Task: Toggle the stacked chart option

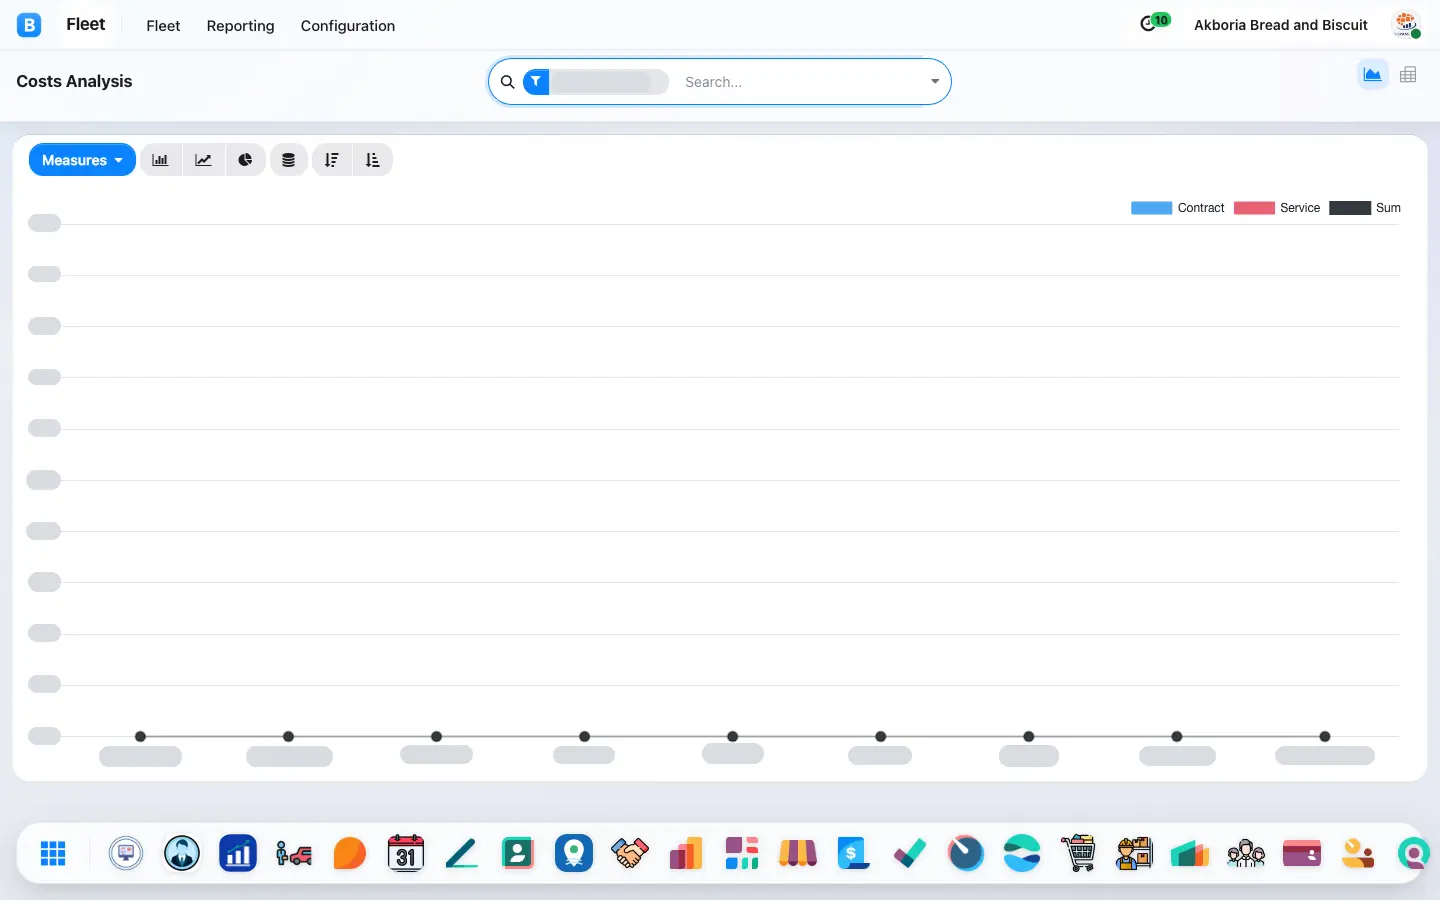Action: click(x=288, y=160)
